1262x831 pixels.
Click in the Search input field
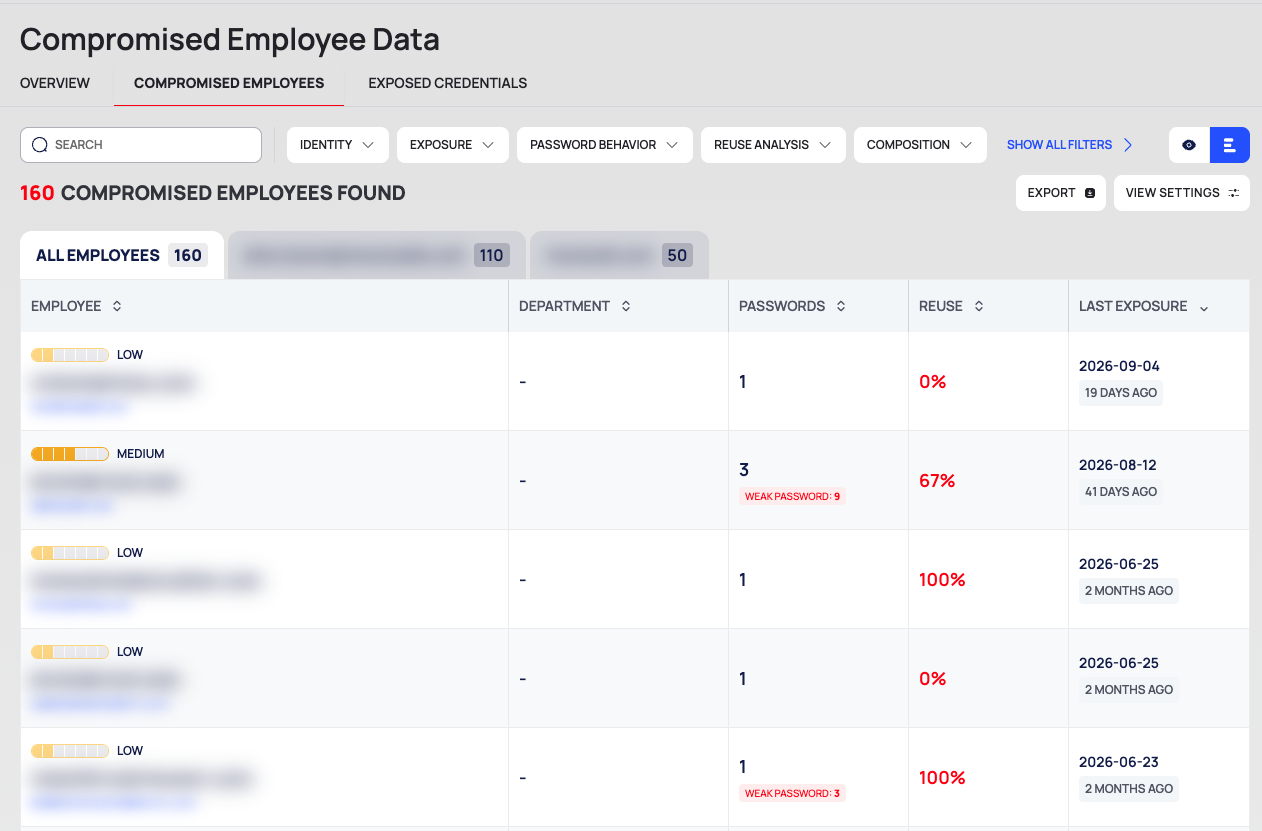[141, 145]
